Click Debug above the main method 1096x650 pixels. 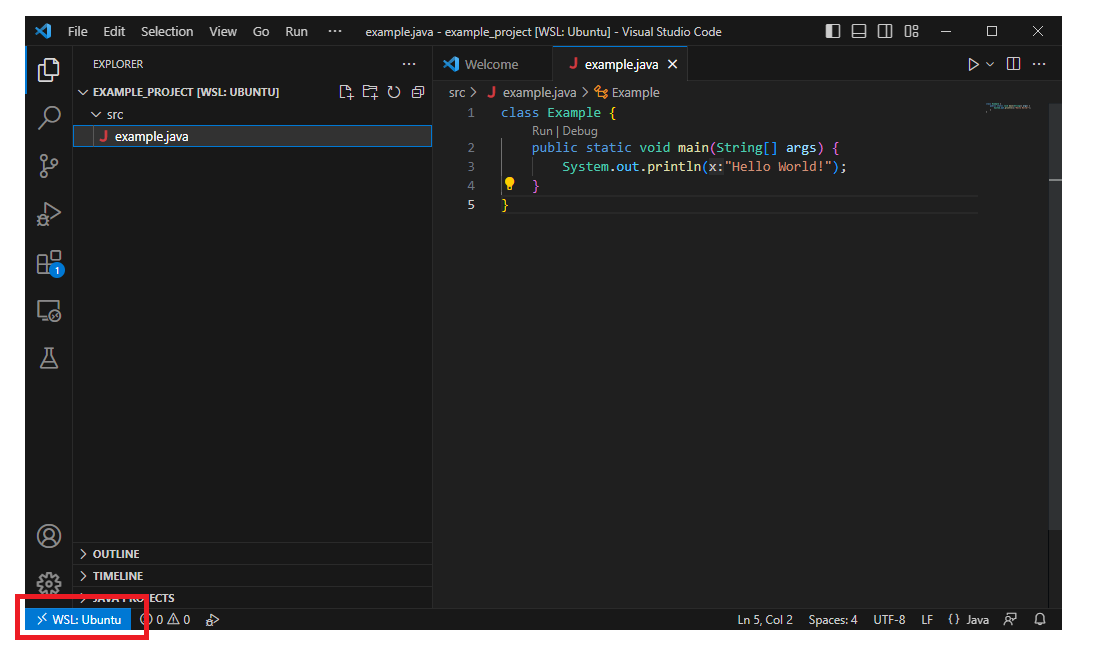(579, 130)
